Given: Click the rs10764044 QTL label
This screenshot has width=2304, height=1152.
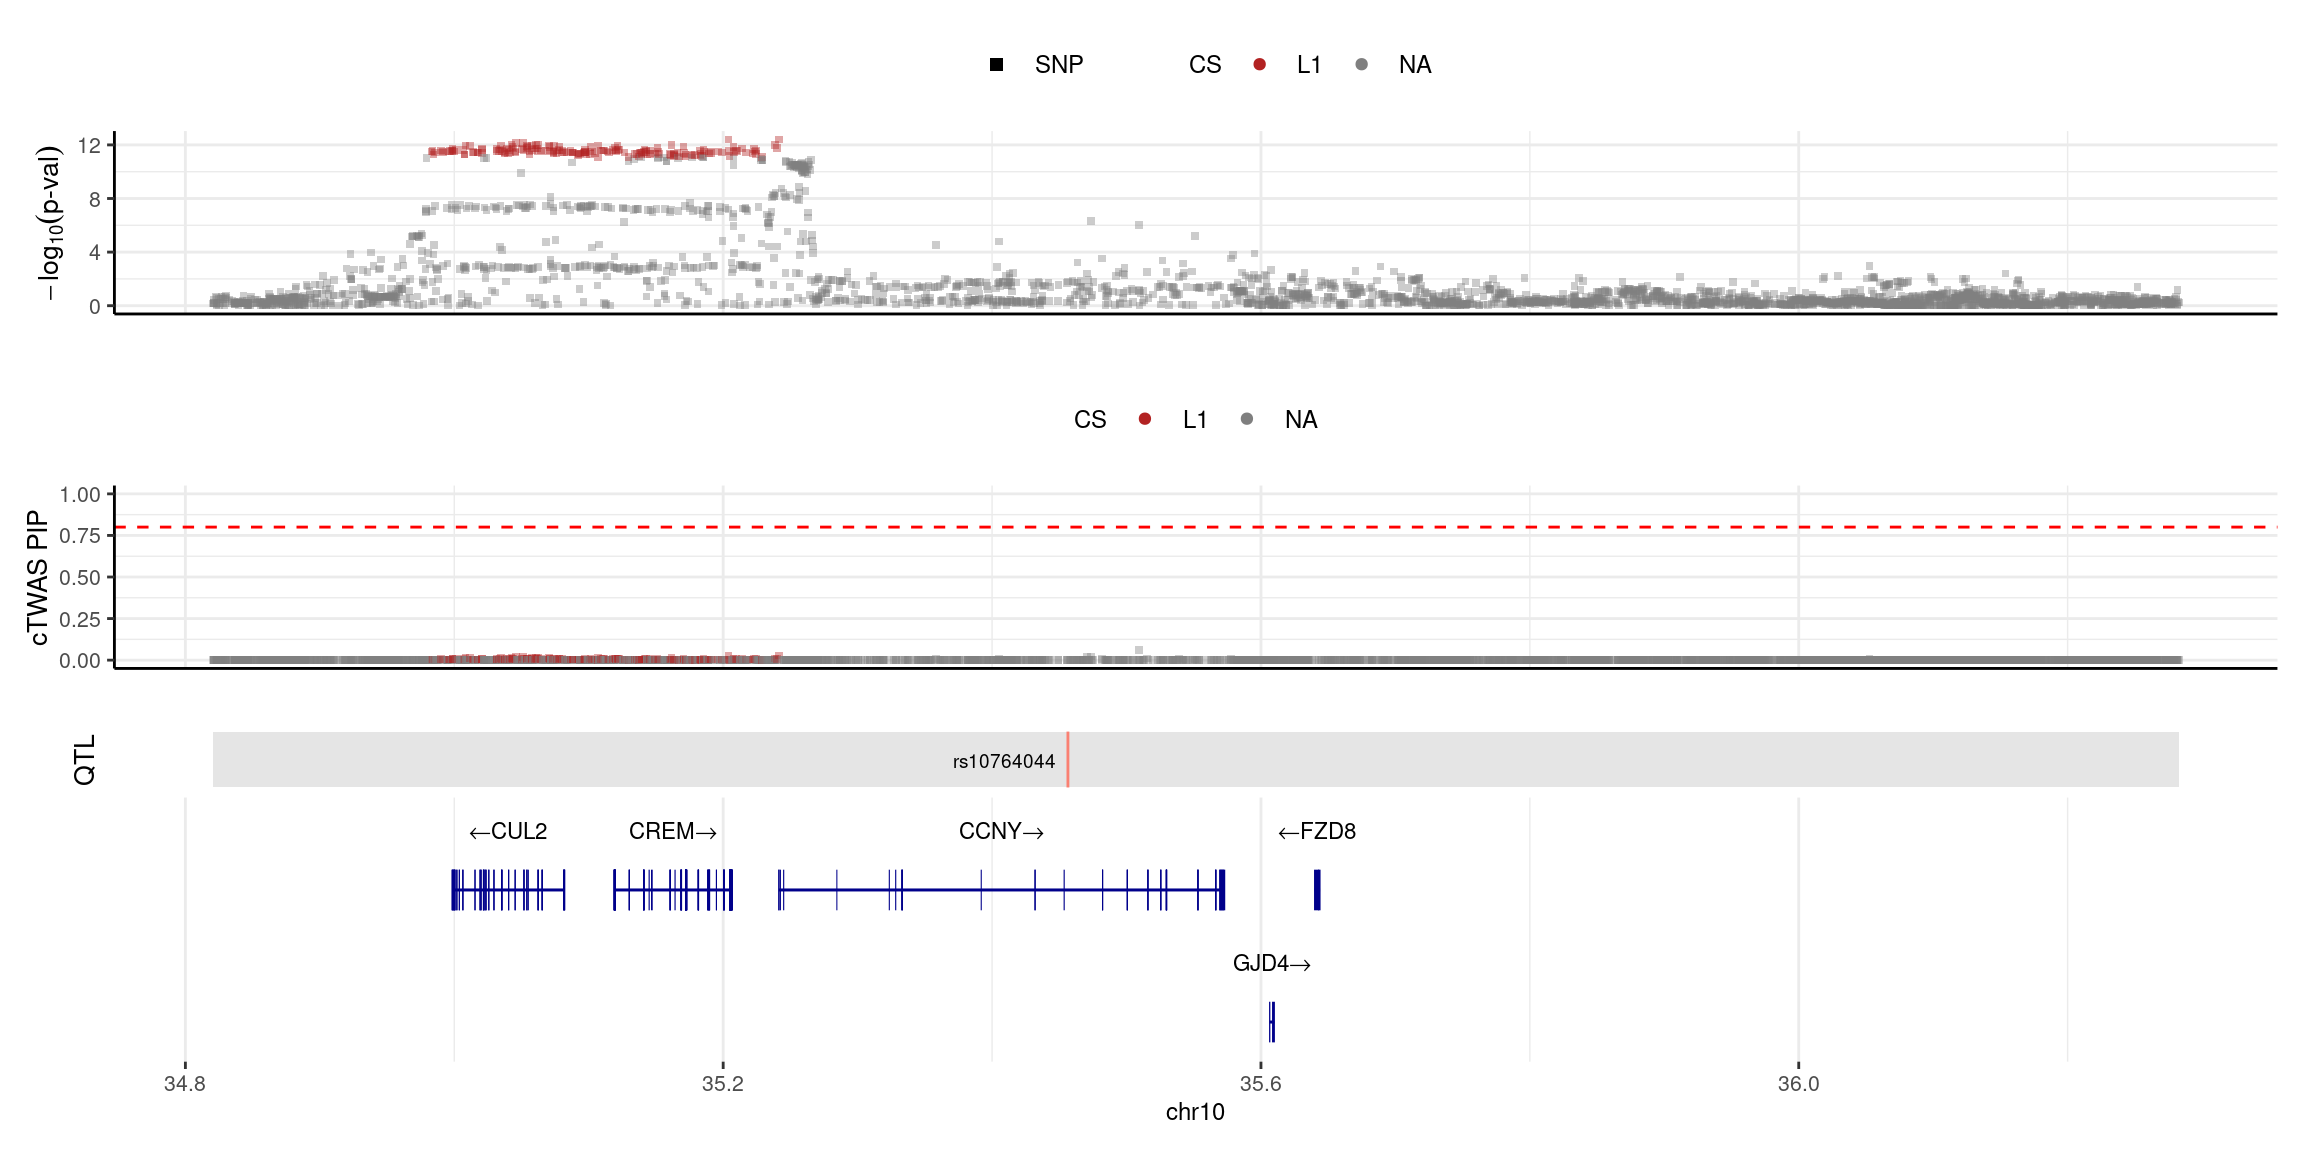Looking at the screenshot, I should (x=1003, y=762).
